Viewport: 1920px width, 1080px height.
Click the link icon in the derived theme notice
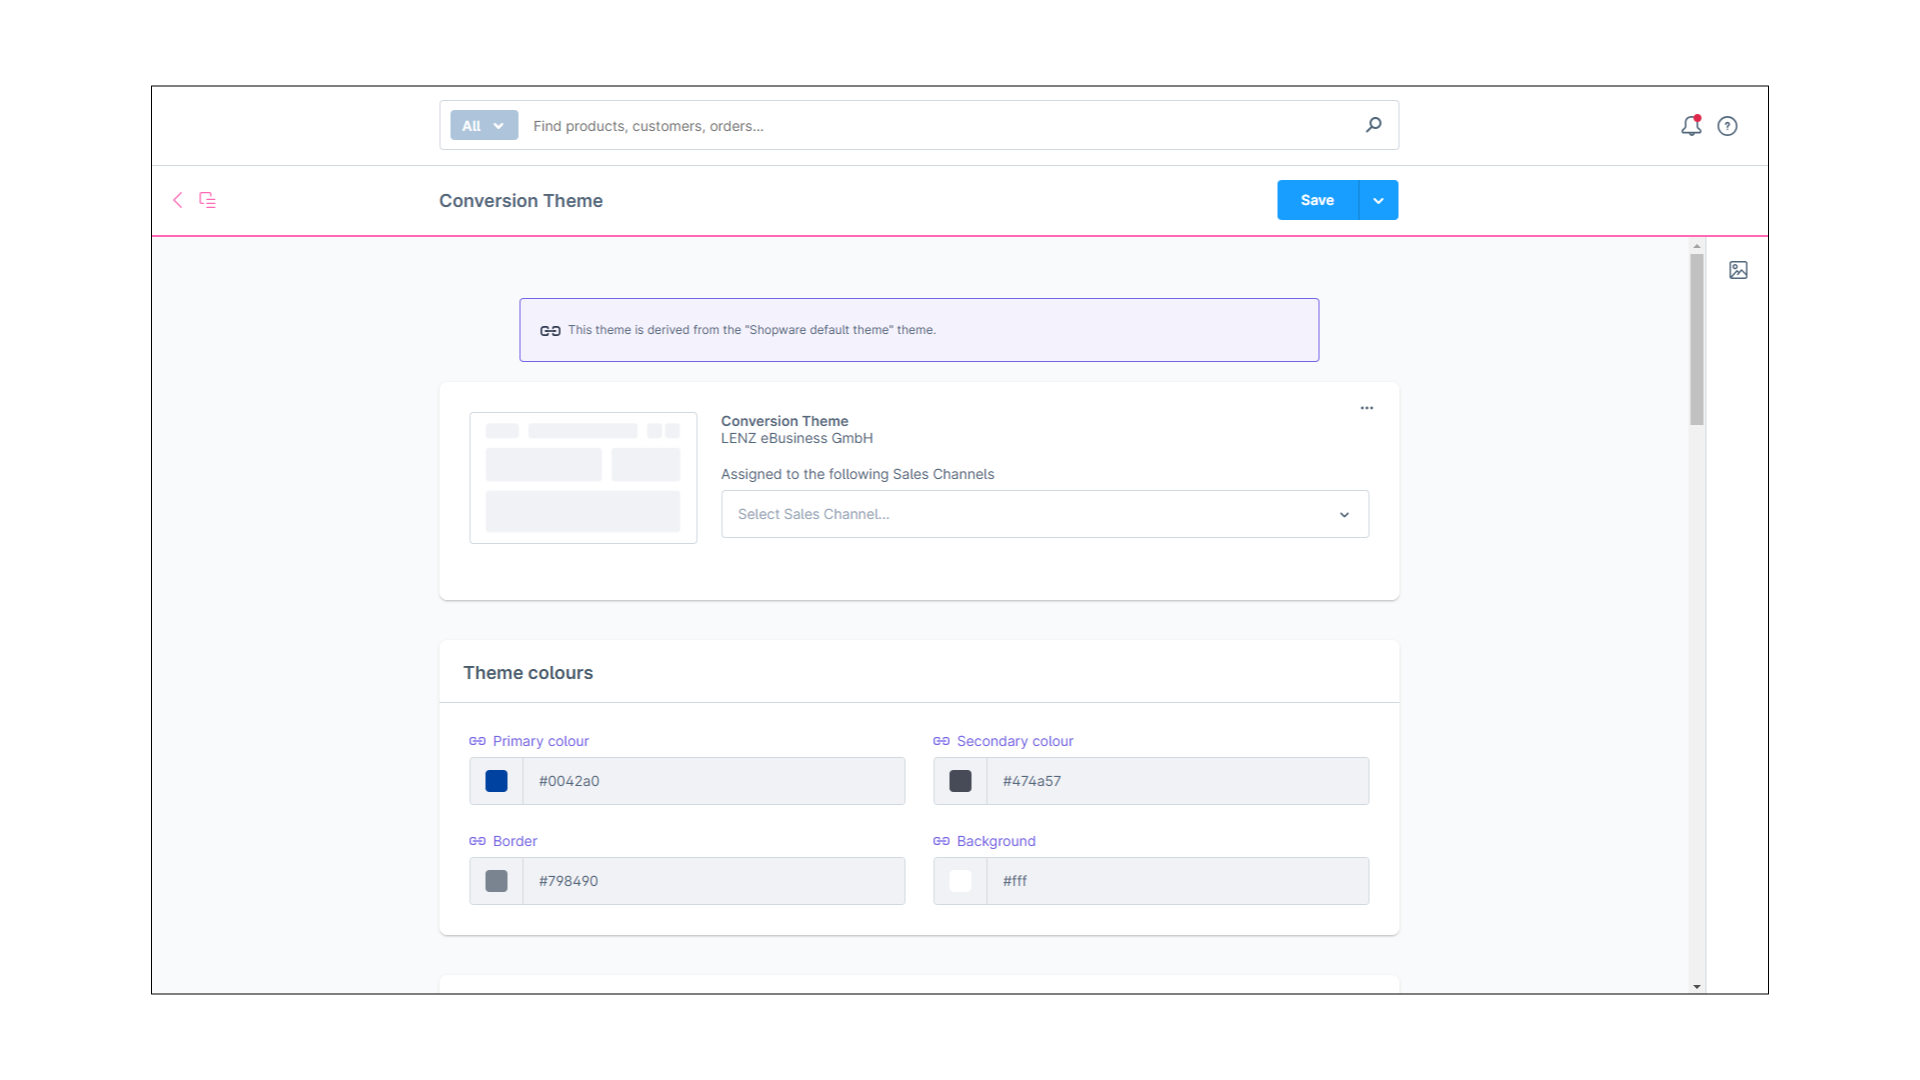pyautogui.click(x=550, y=331)
